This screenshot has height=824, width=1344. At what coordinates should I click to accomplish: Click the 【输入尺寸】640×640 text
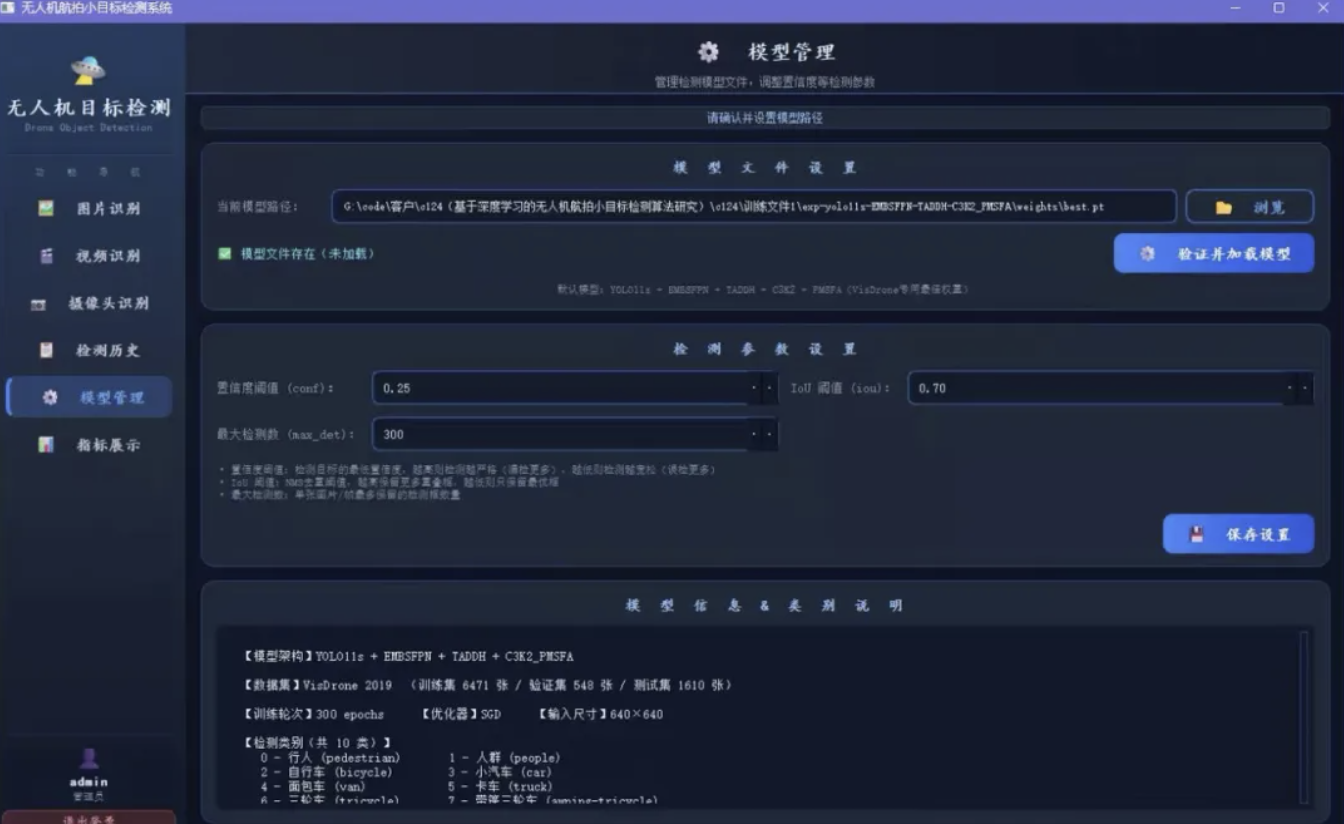(x=600, y=714)
